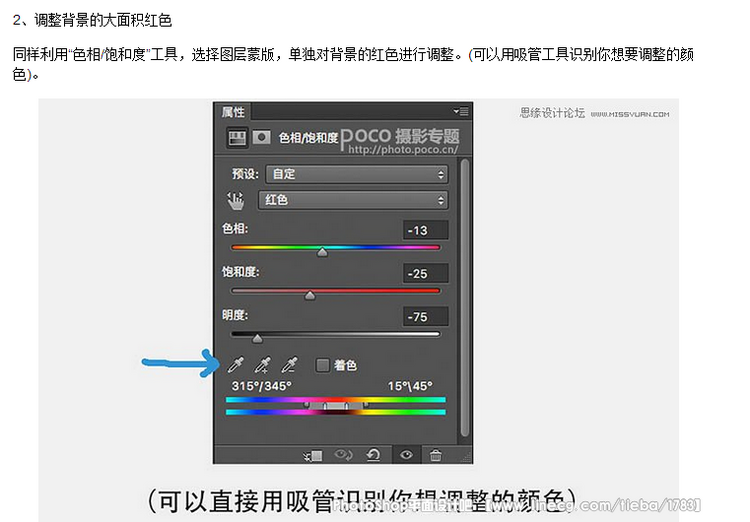Click the 明度: label
This screenshot has width=750, height=522.
pos(235,315)
